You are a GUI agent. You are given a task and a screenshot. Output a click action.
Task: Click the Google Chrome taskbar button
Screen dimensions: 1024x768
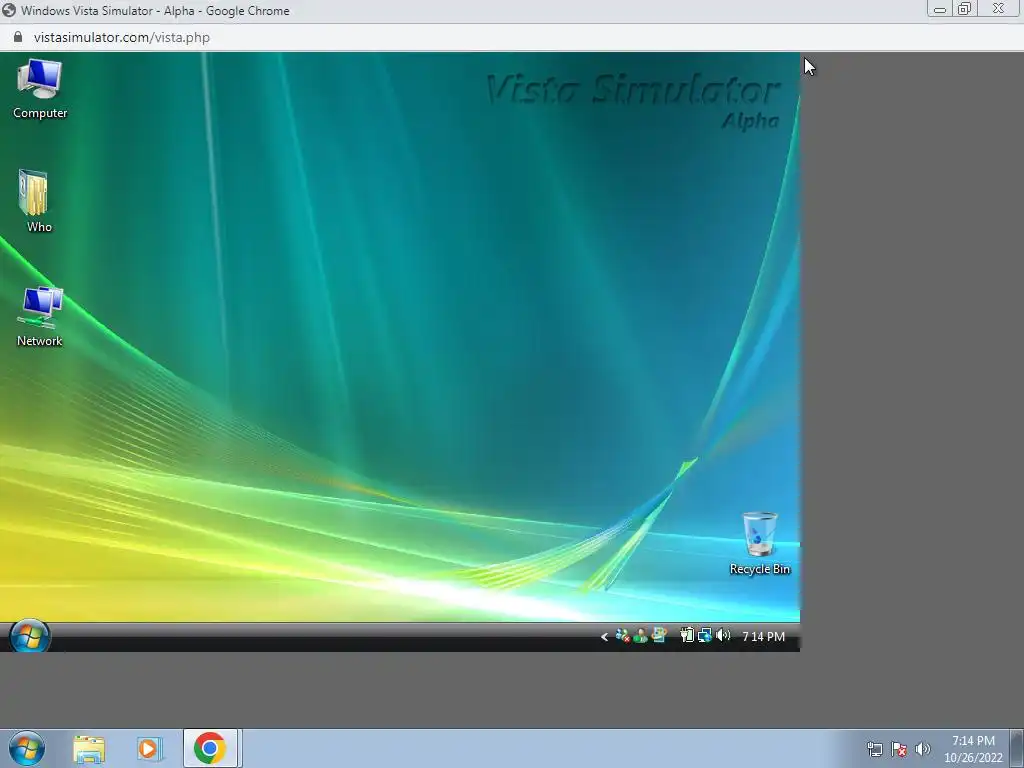coord(210,748)
